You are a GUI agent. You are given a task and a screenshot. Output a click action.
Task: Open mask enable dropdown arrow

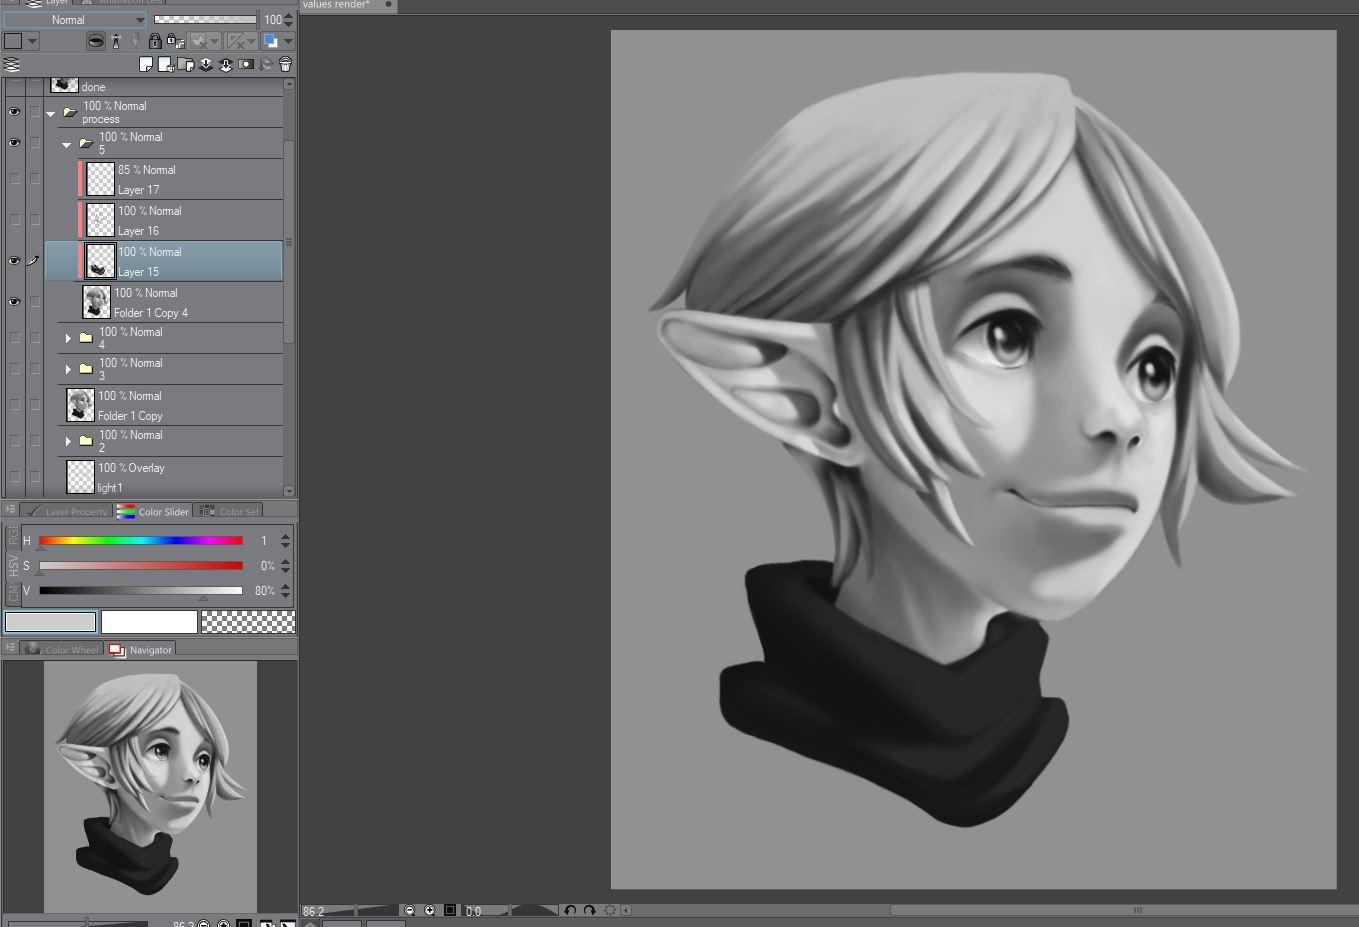(214, 41)
